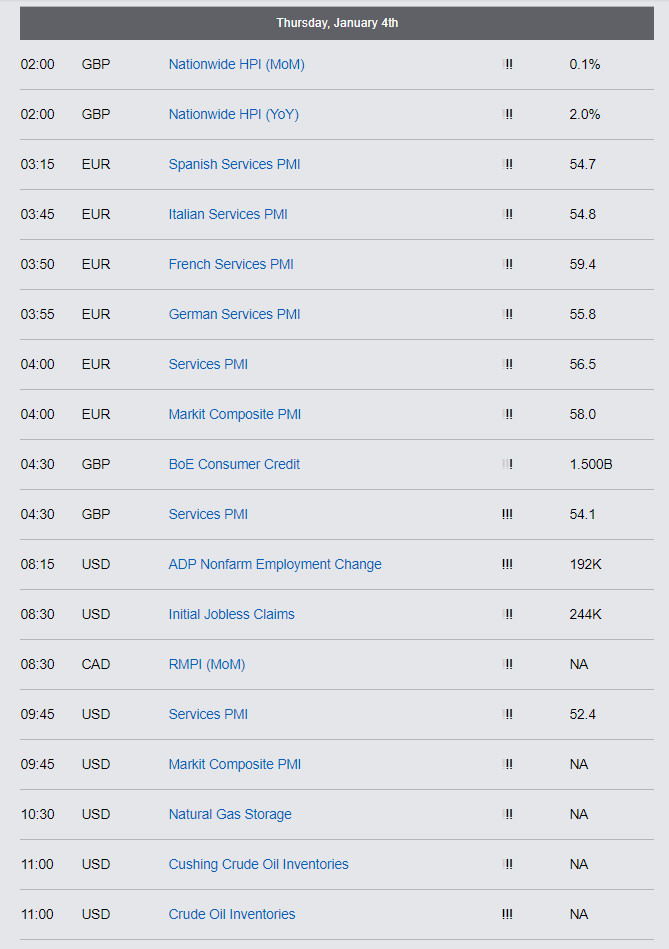Open German Services PMI event link
This screenshot has width=669, height=949.
(x=234, y=314)
